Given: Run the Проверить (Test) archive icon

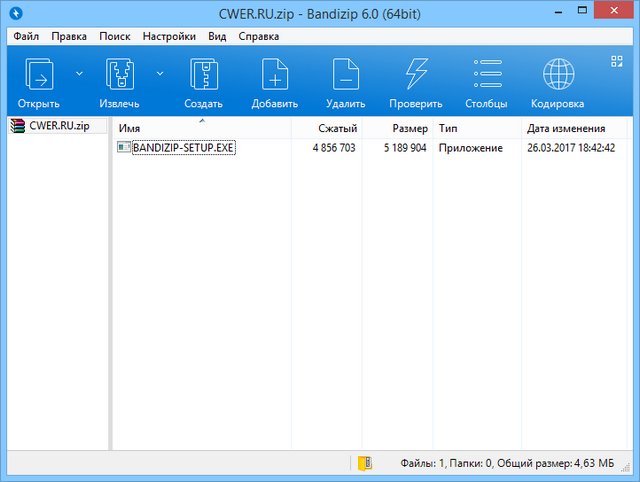Looking at the screenshot, I should (416, 76).
